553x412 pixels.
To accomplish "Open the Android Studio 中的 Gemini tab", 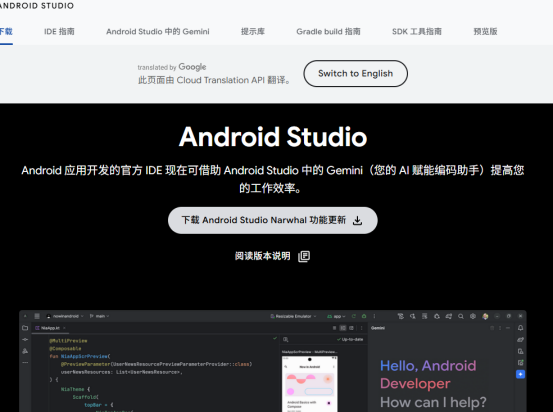I will point(158,32).
